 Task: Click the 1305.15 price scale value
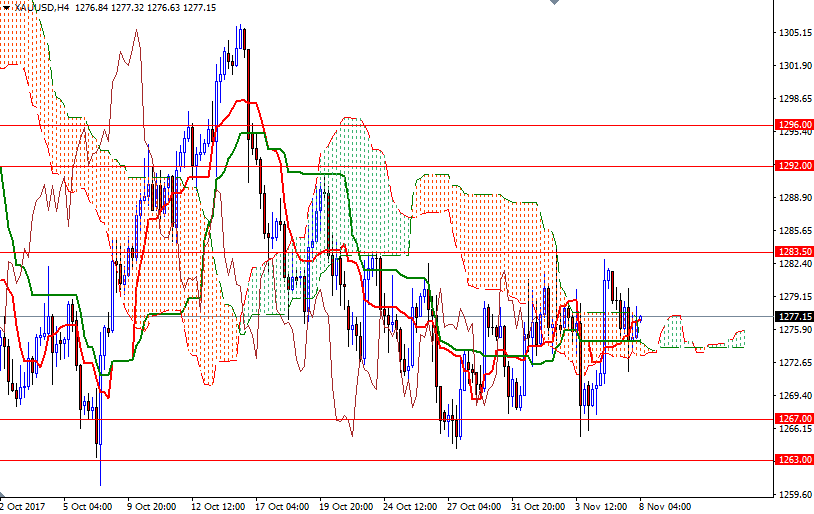[x=794, y=33]
